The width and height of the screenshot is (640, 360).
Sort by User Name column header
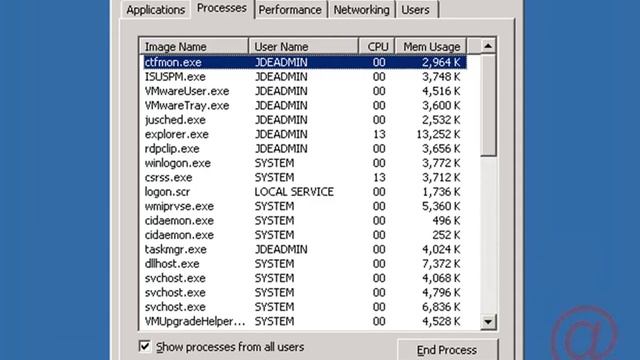(x=303, y=47)
